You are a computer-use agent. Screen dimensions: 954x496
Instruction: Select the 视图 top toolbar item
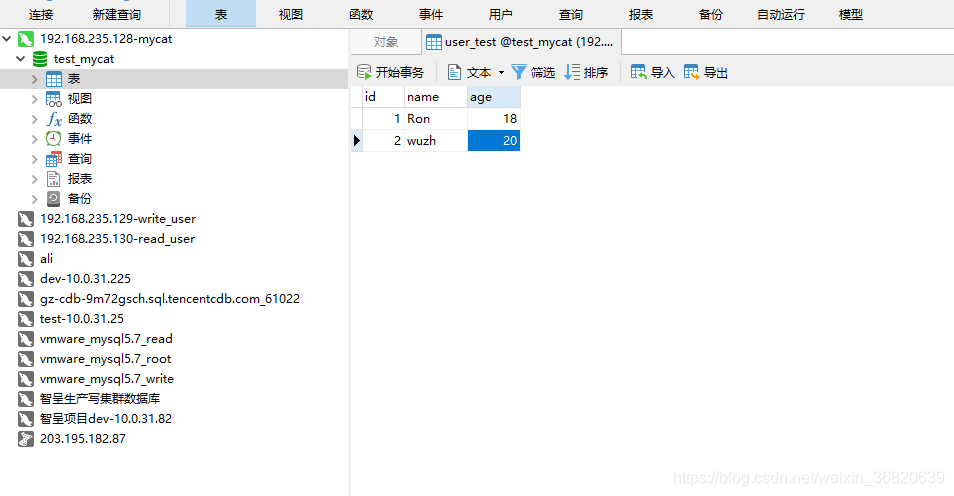(291, 15)
